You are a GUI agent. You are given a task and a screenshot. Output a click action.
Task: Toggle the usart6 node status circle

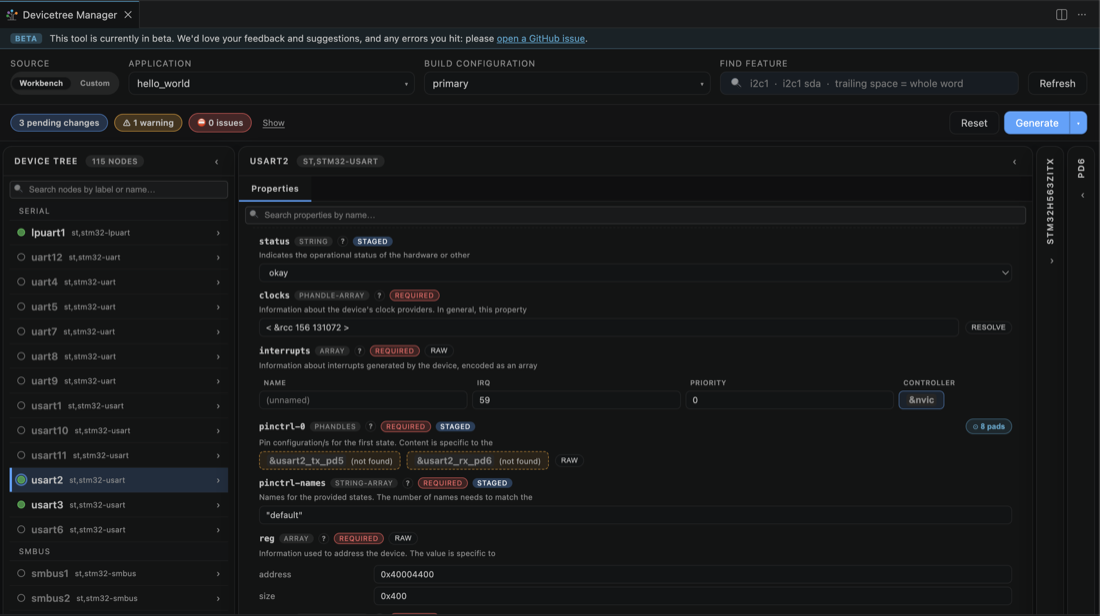pyautogui.click(x=21, y=530)
